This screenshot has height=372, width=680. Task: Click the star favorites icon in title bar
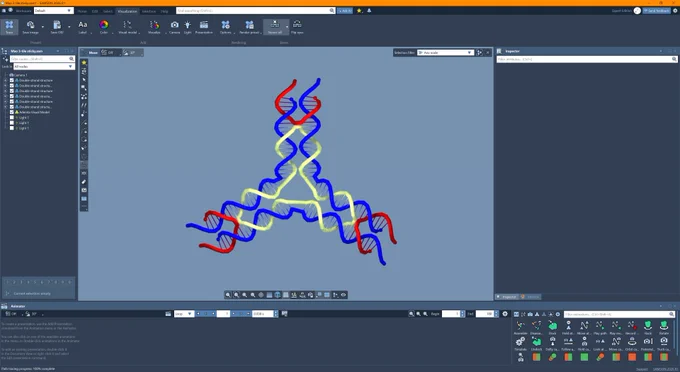(359, 10)
